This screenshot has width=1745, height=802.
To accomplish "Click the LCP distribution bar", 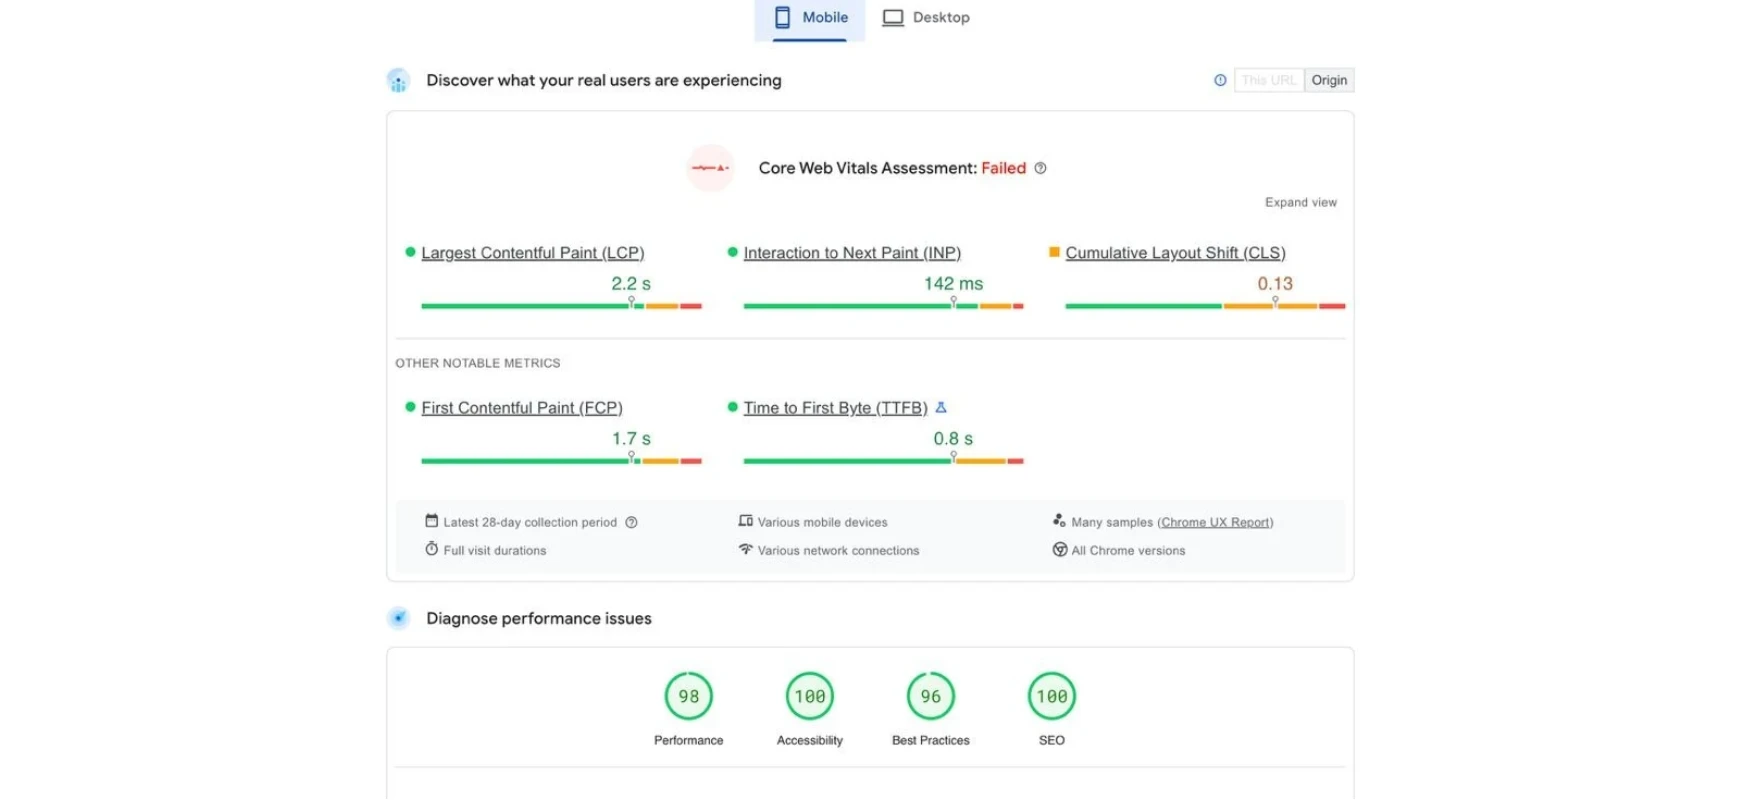I will [x=561, y=306].
